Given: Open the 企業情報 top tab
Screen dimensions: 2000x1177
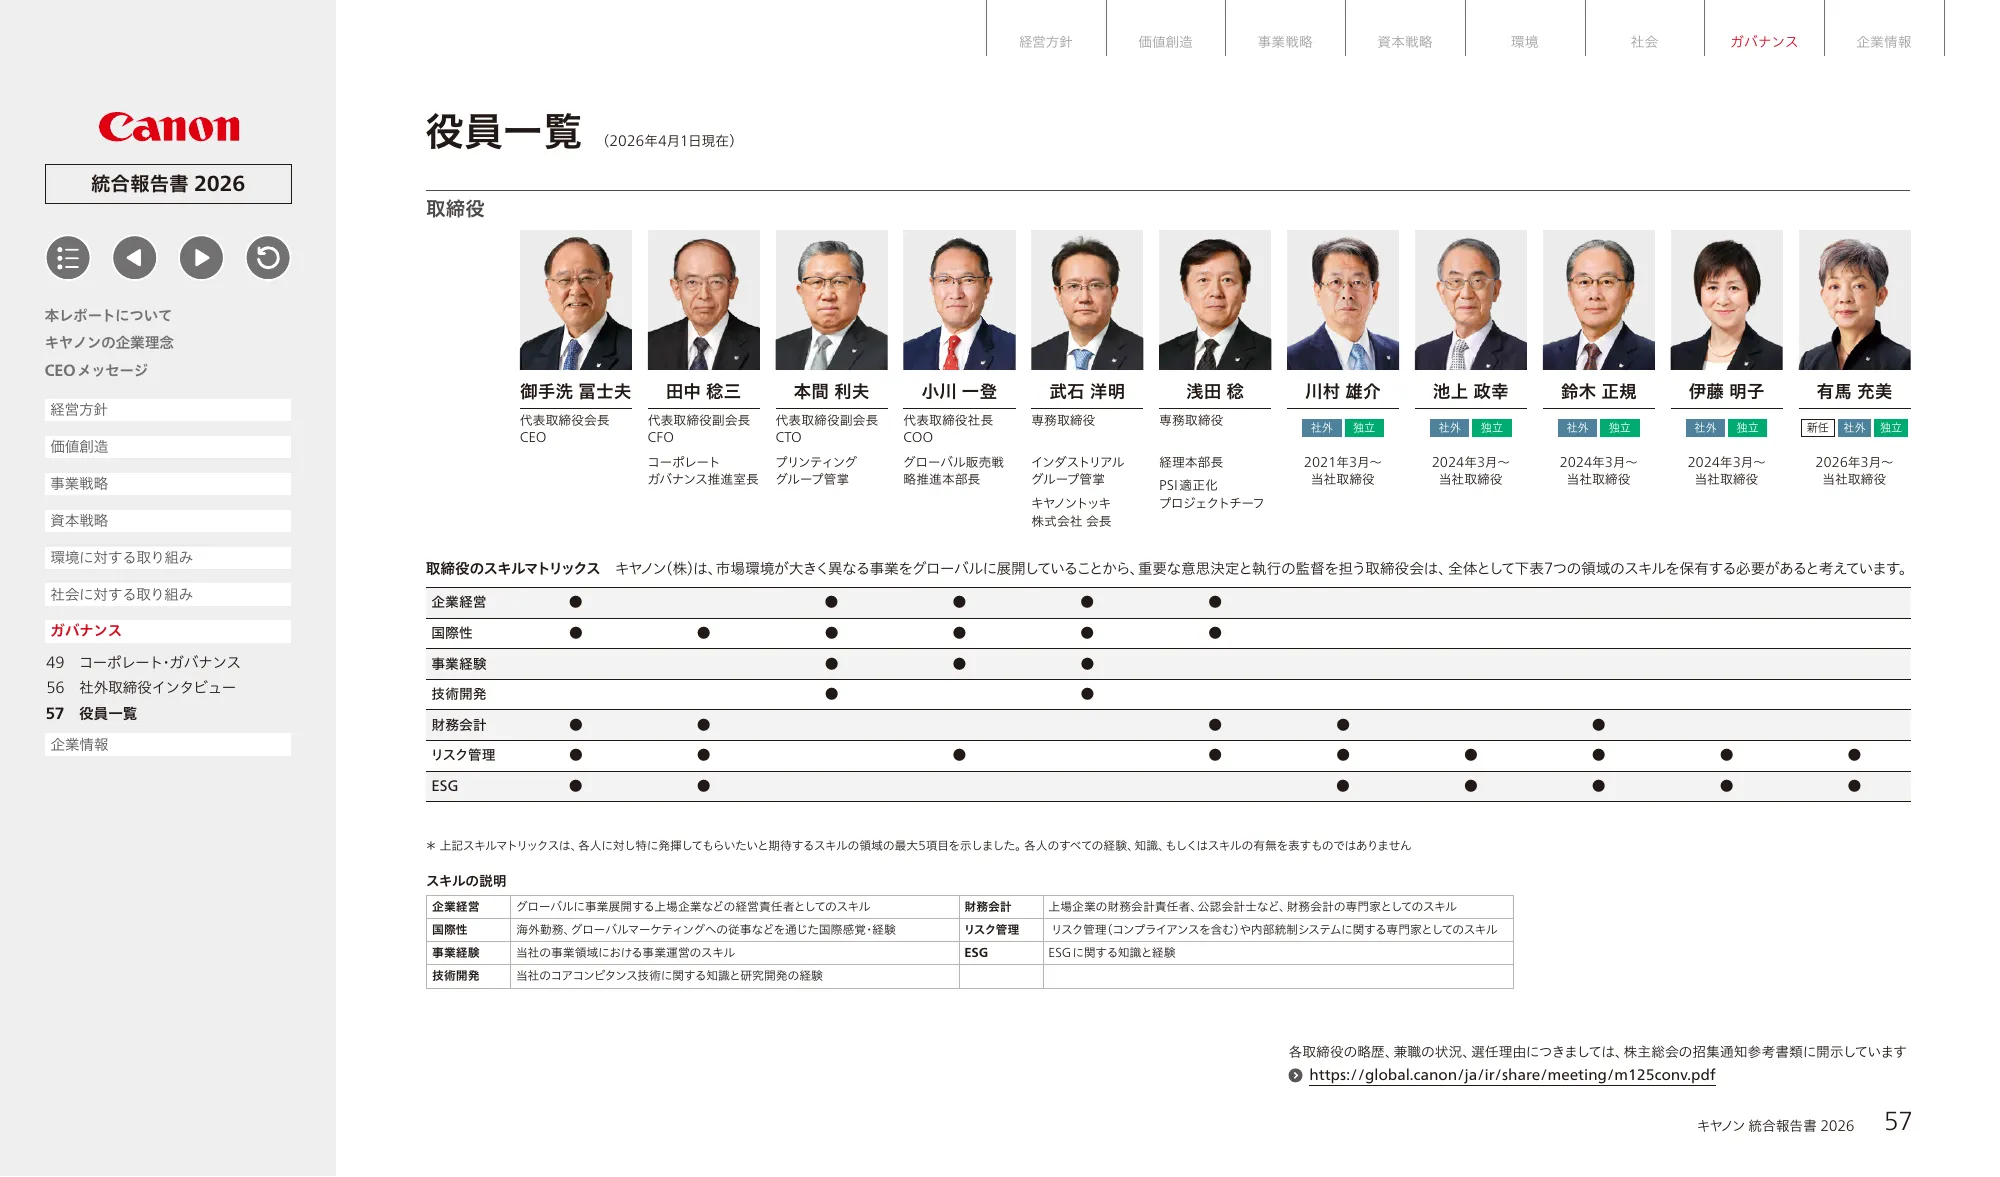Looking at the screenshot, I should (1884, 41).
